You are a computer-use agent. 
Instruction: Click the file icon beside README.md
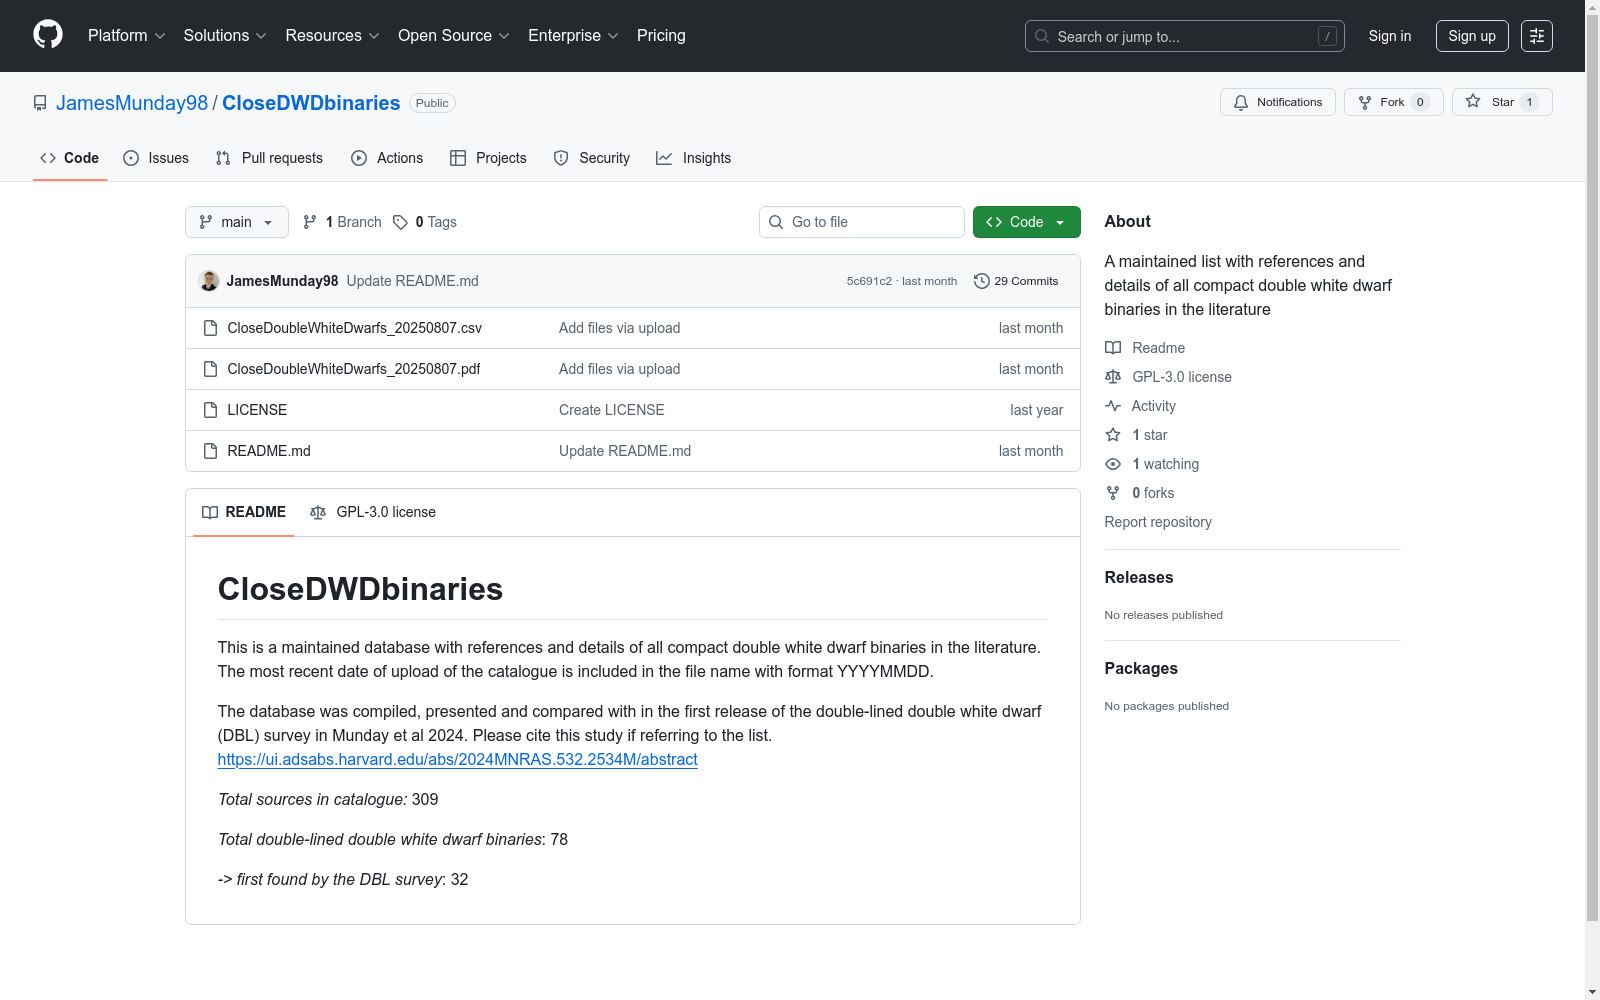(210, 451)
